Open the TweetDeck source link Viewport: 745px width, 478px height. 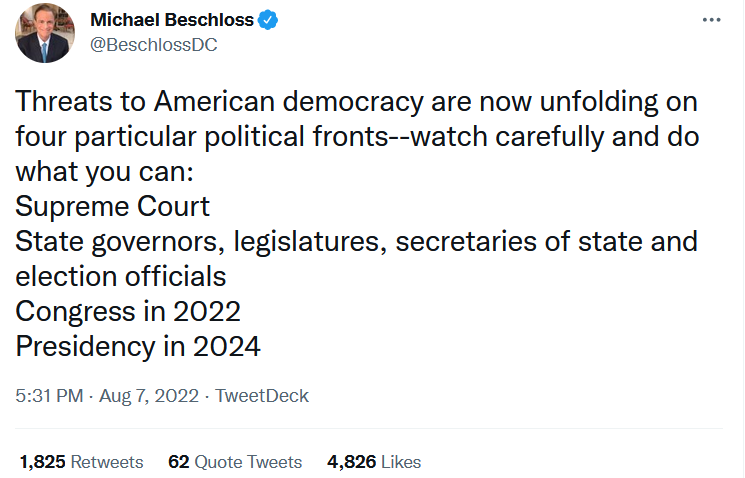click(x=262, y=396)
